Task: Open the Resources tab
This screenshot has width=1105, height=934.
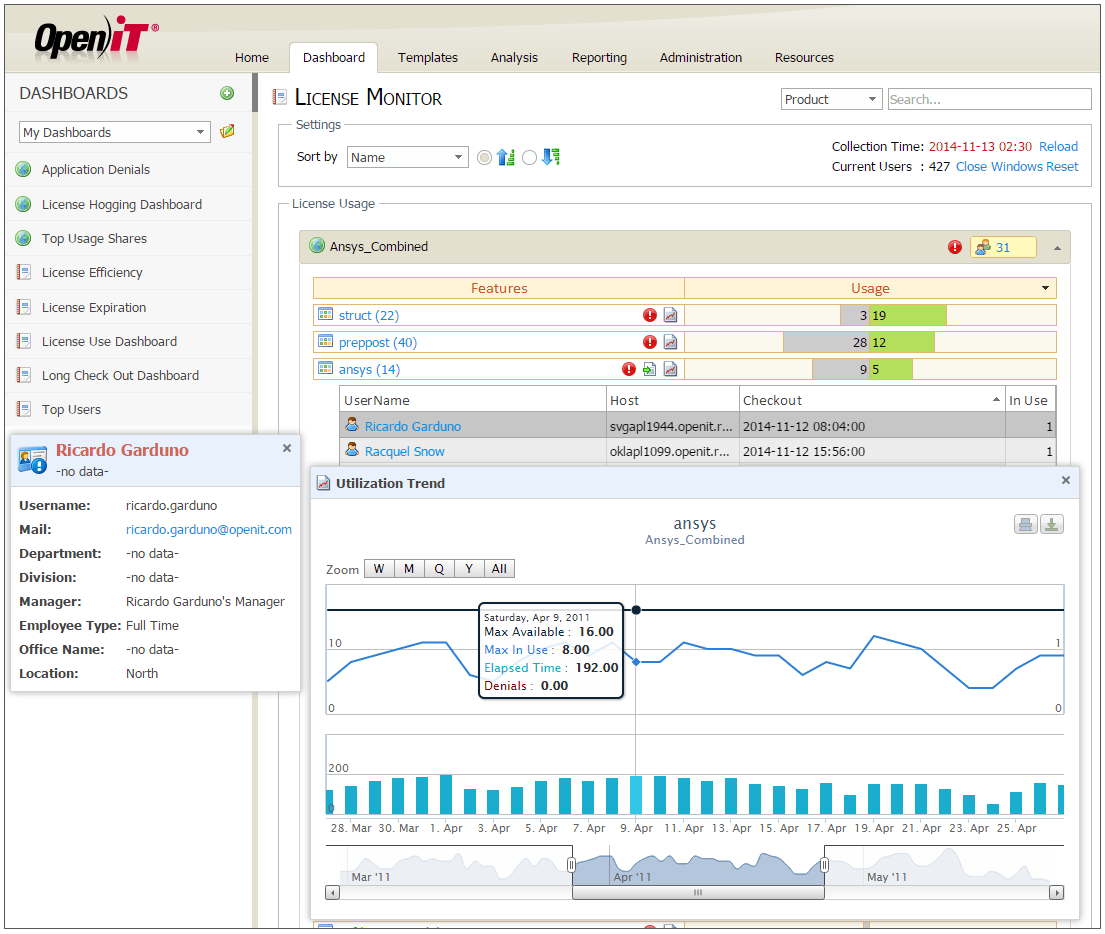Action: (x=804, y=57)
